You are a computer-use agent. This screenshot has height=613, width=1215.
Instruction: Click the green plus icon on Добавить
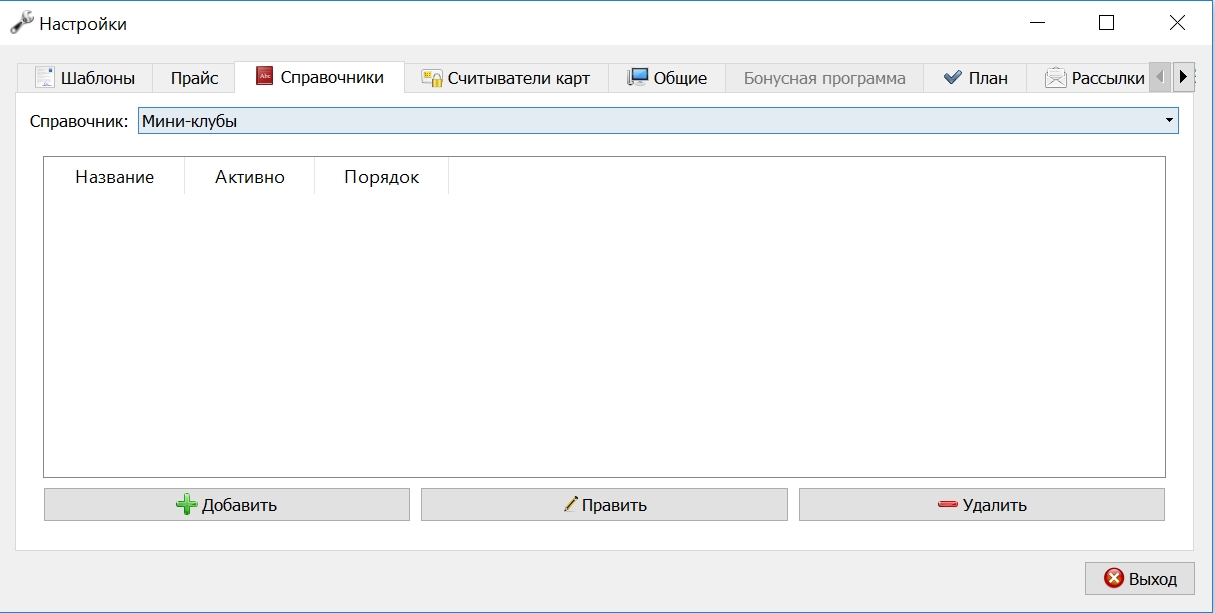pyautogui.click(x=187, y=505)
